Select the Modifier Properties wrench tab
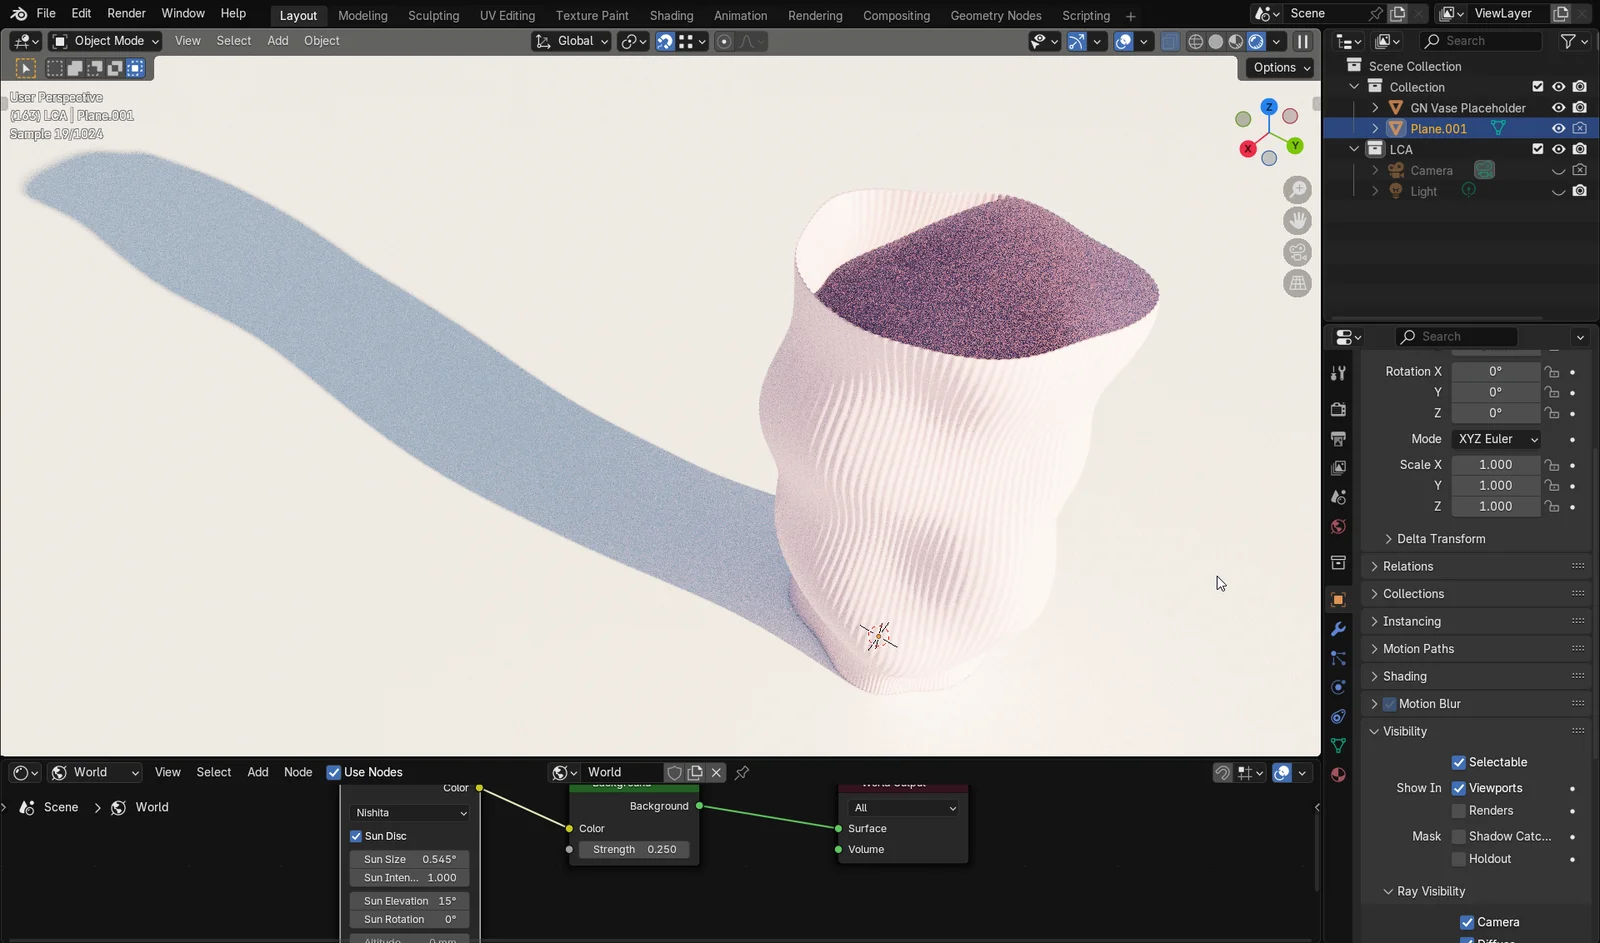The height and width of the screenshot is (943, 1600). (1338, 629)
